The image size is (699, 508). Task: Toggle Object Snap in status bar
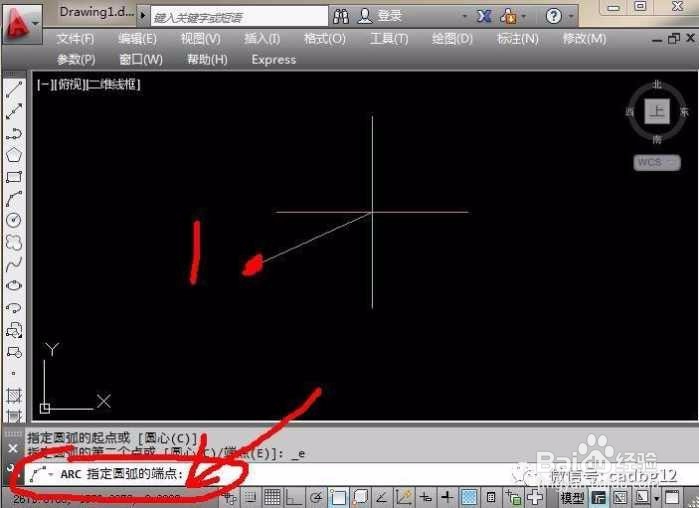(x=338, y=497)
